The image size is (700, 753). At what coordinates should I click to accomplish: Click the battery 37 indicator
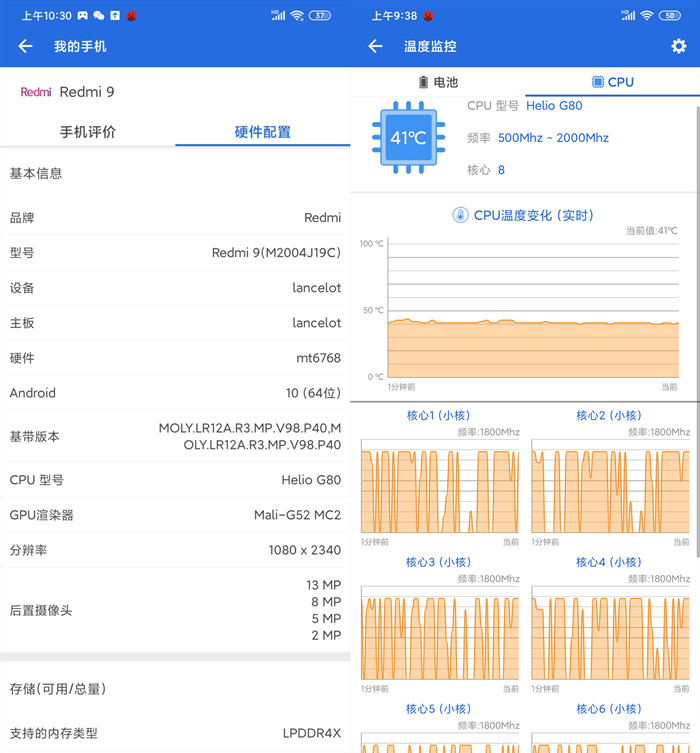(x=320, y=15)
